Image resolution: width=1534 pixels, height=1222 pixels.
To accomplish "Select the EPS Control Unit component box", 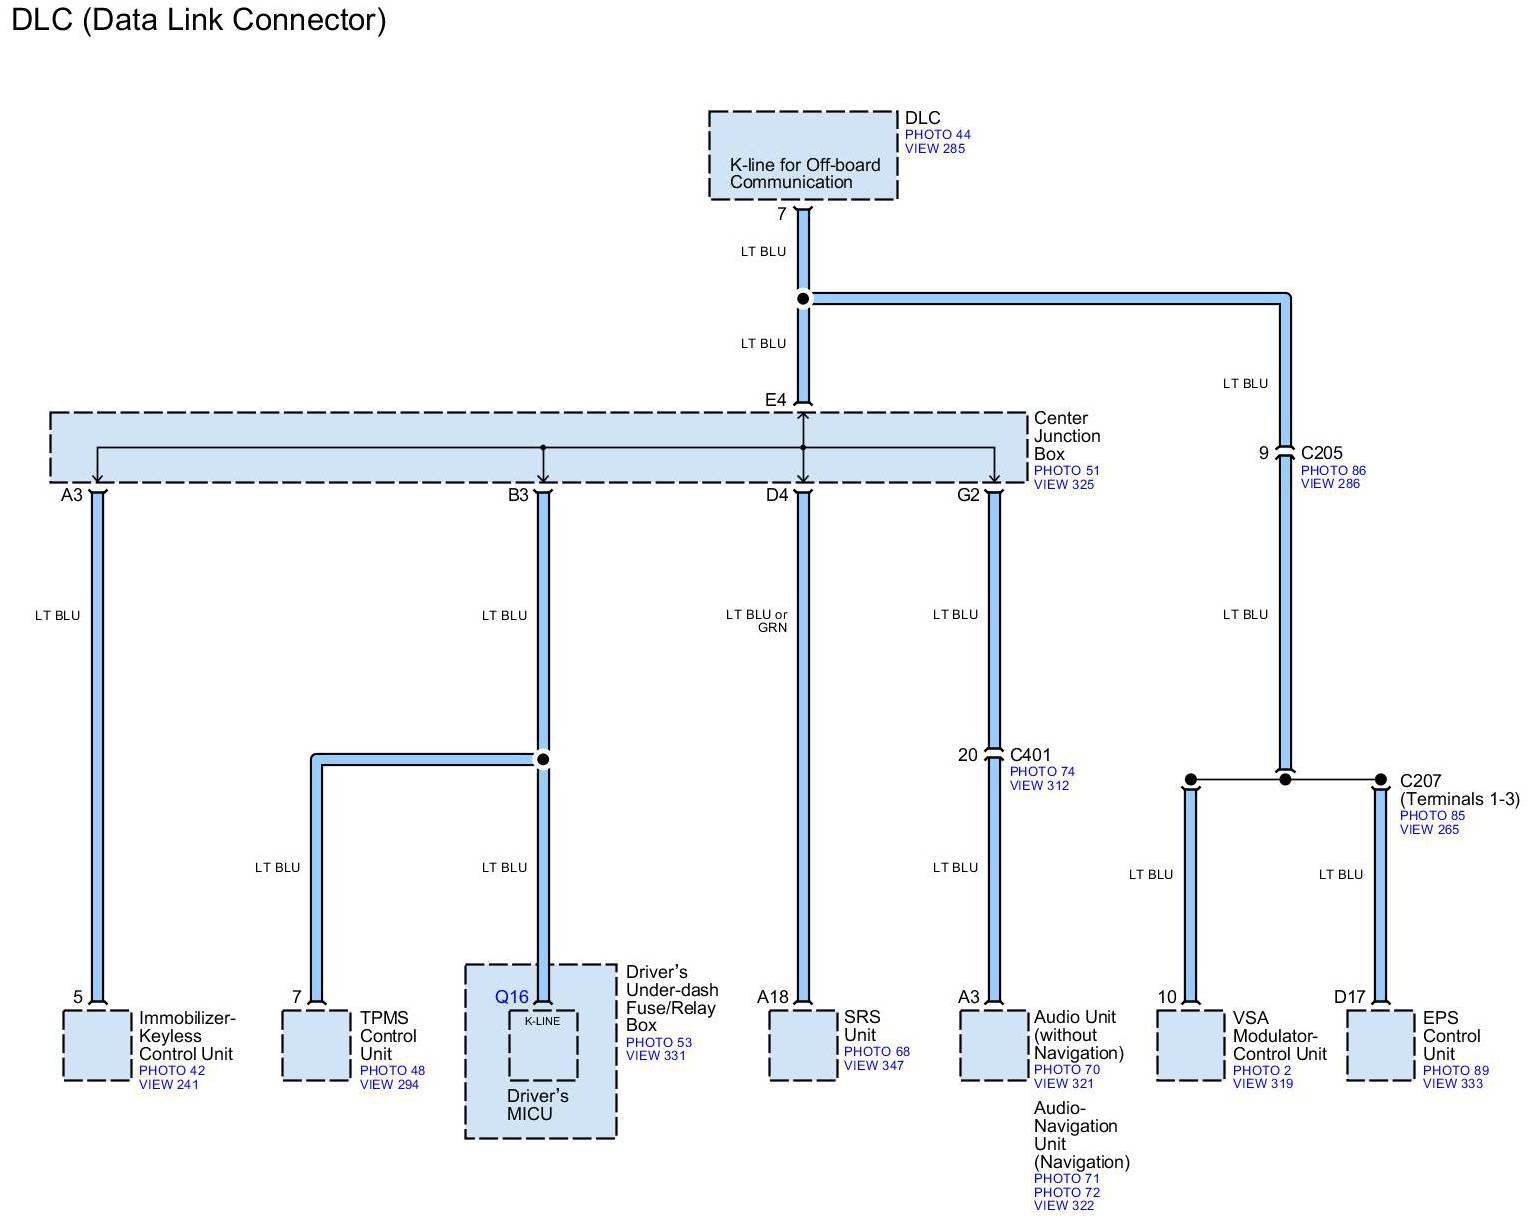I will coord(1380,1046).
